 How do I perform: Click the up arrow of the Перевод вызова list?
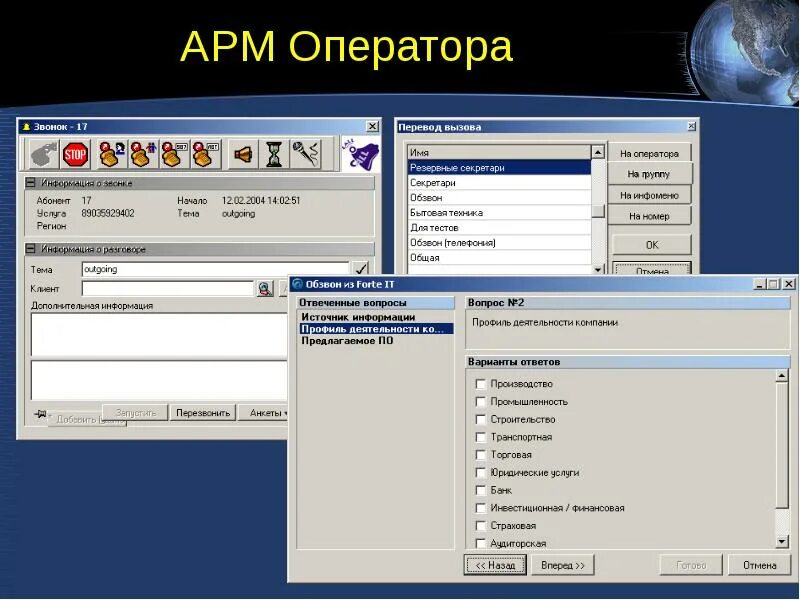(598, 152)
